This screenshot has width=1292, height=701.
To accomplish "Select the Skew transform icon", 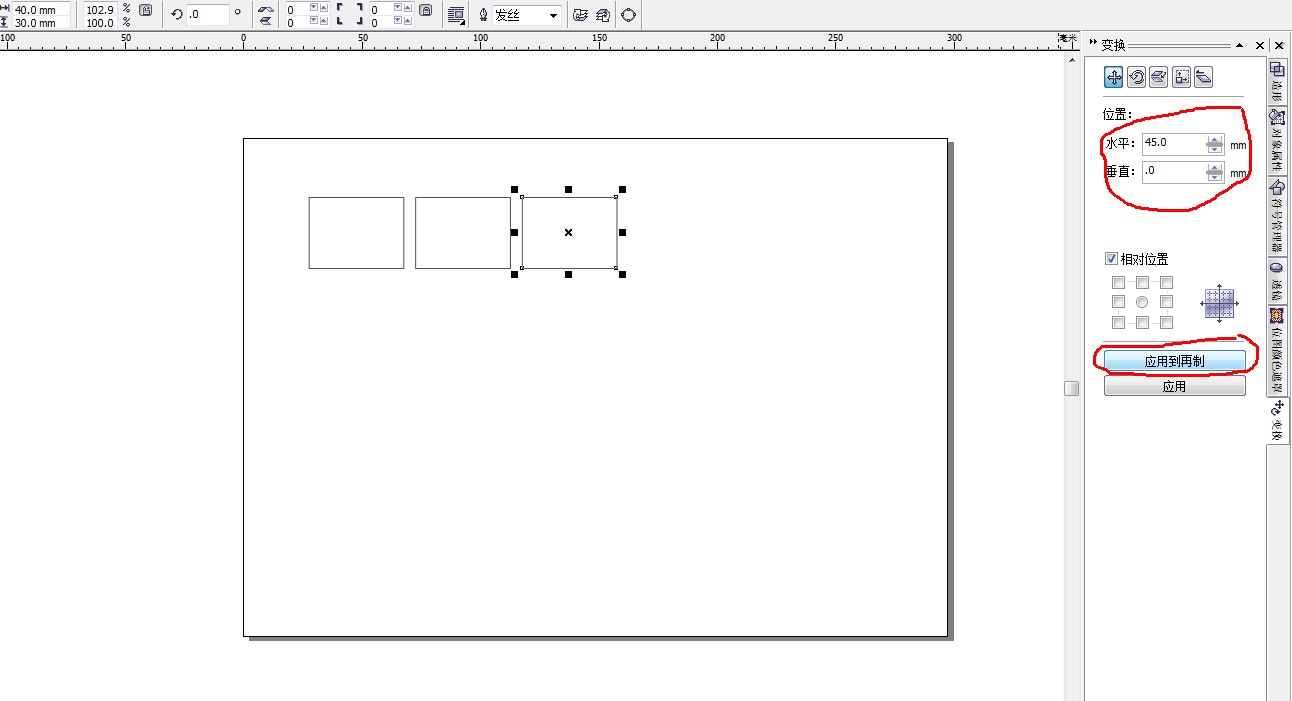I will click(x=1204, y=77).
